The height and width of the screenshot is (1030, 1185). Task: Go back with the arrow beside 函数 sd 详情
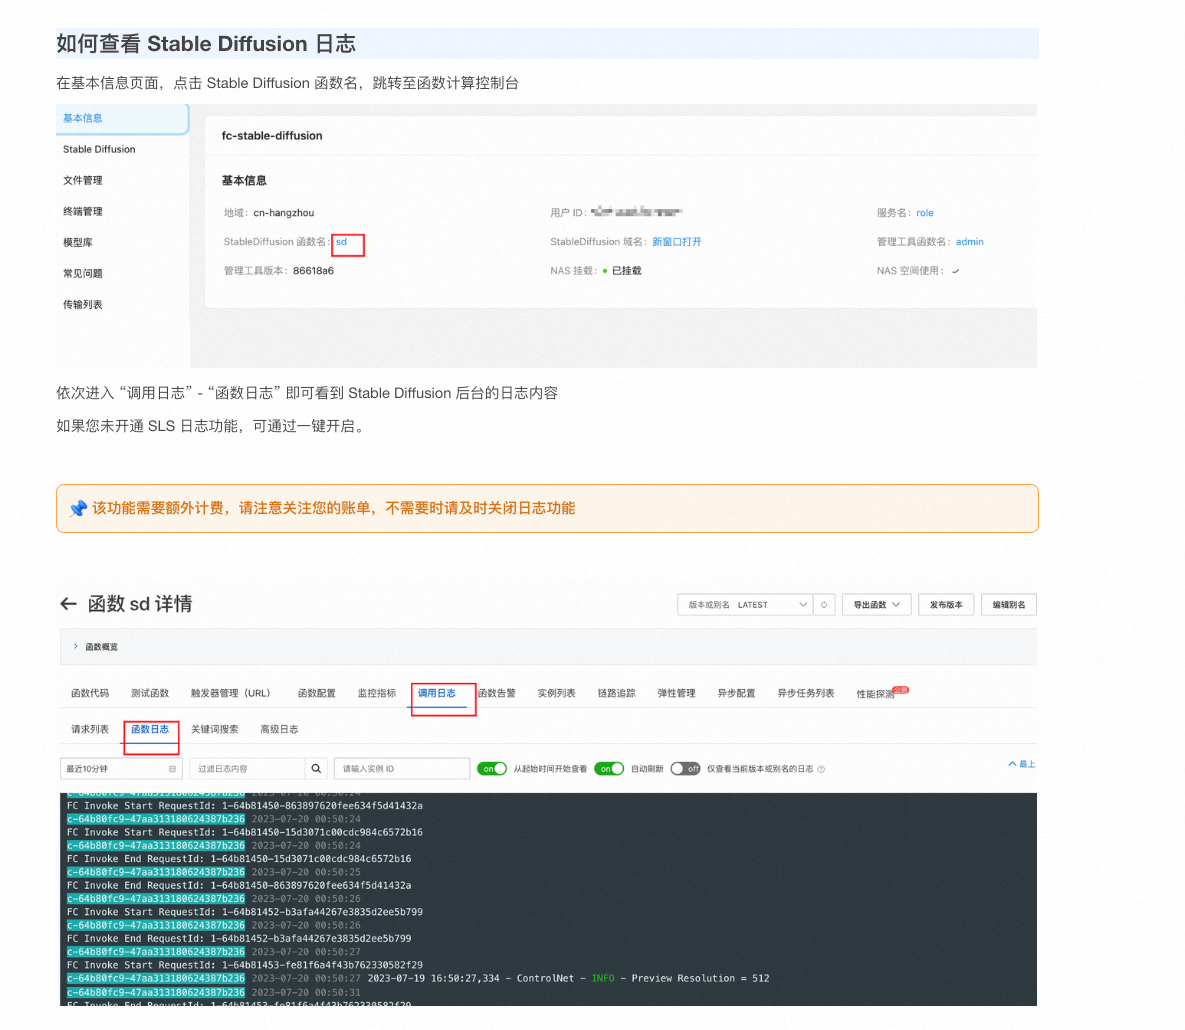coord(68,604)
